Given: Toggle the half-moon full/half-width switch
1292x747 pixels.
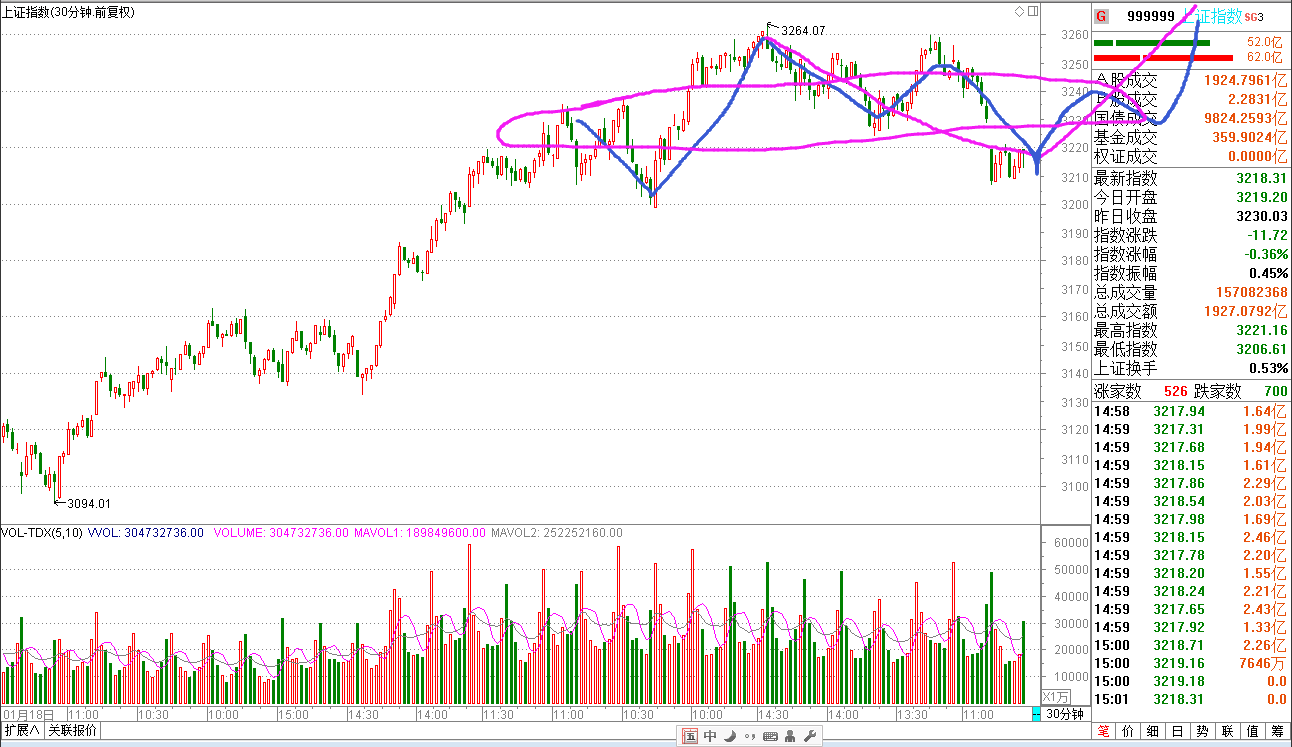Looking at the screenshot, I should pyautogui.click(x=730, y=738).
